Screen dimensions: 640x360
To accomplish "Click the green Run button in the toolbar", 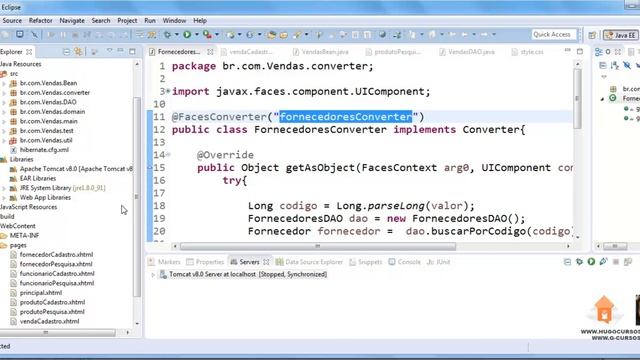I will (x=187, y=35).
